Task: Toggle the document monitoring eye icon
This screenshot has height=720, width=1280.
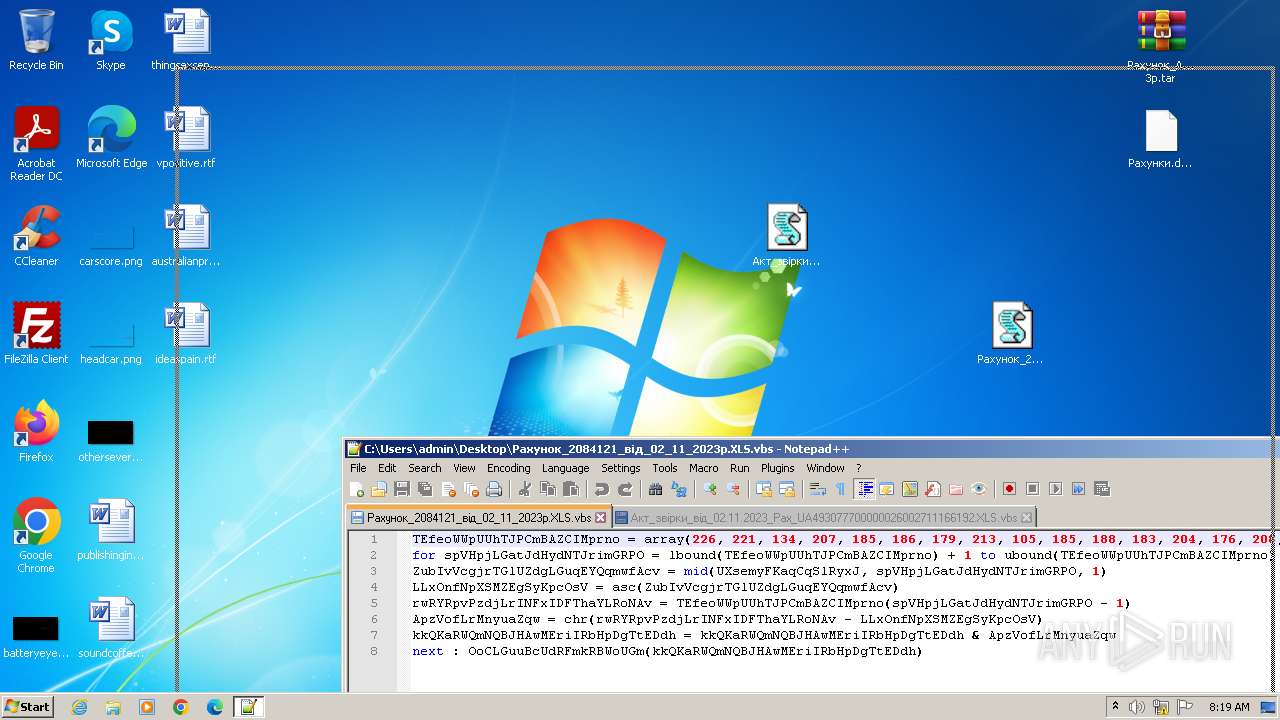Action: click(977, 489)
